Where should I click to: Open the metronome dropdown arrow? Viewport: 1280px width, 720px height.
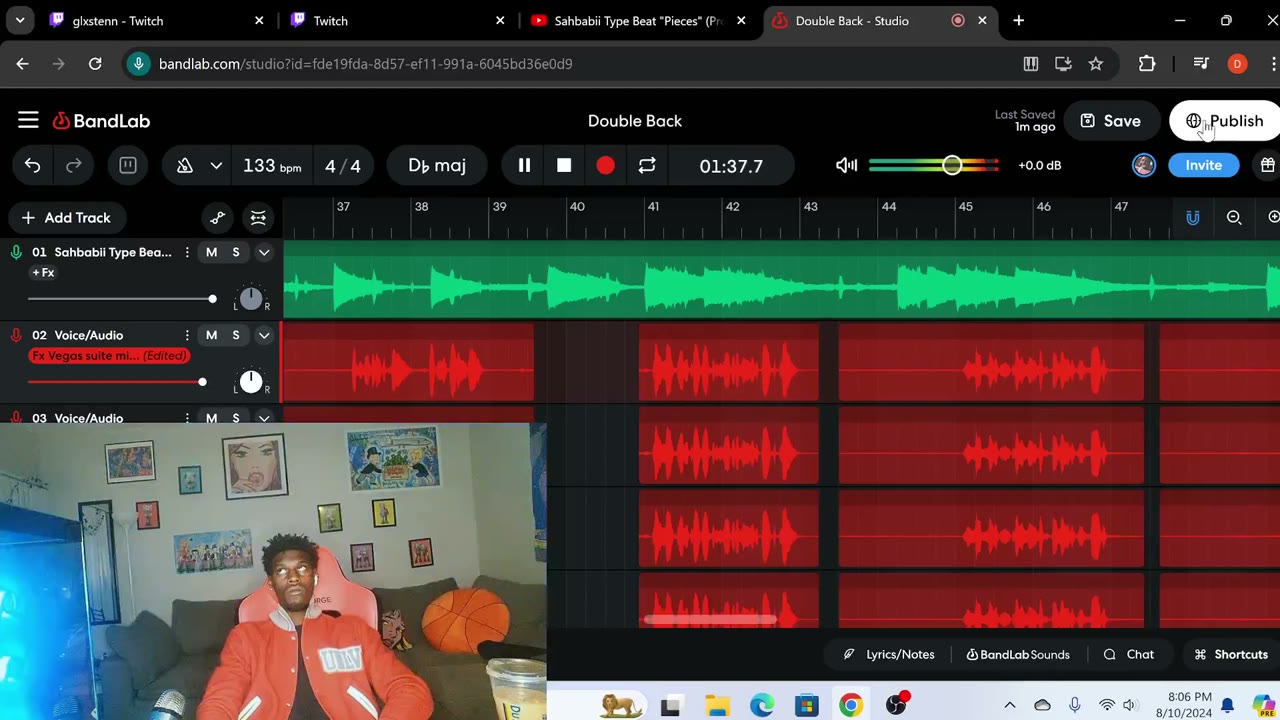216,166
